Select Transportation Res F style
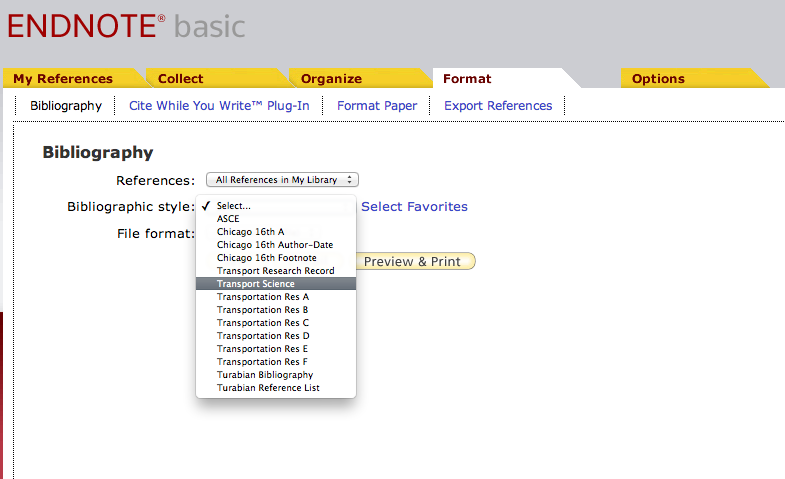Screen dimensions: 785x479 coord(276,362)
